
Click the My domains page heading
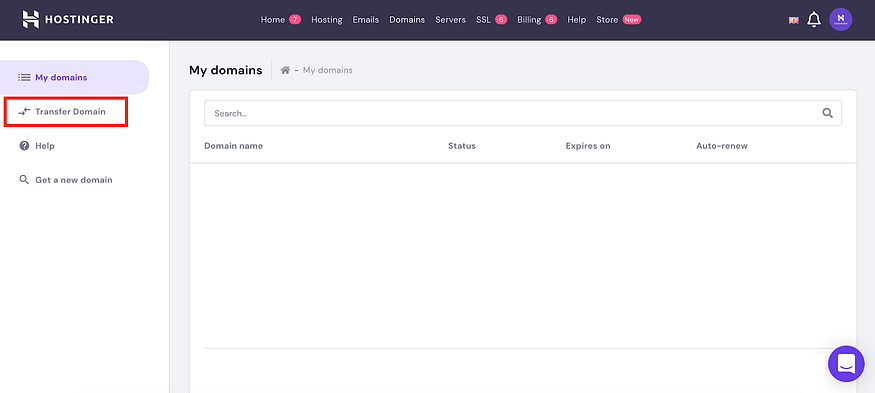click(225, 70)
